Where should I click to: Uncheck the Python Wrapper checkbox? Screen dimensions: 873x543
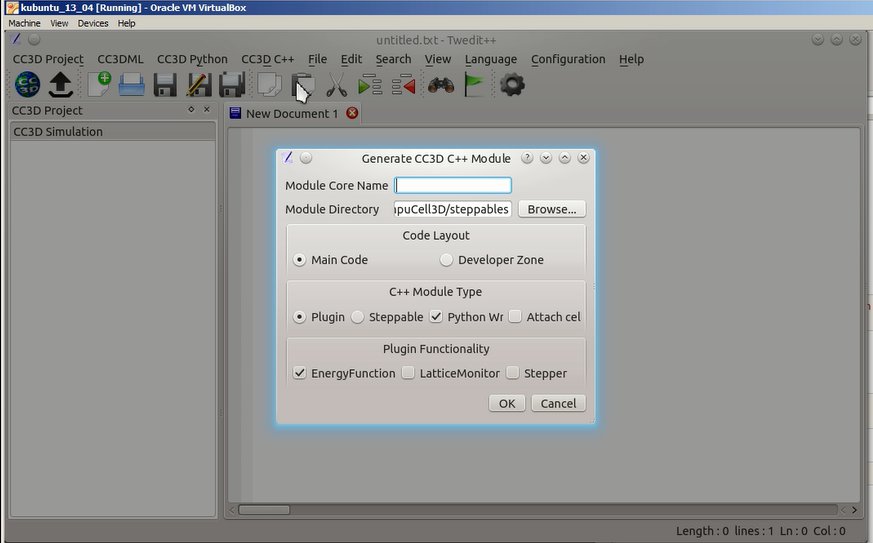[436, 317]
